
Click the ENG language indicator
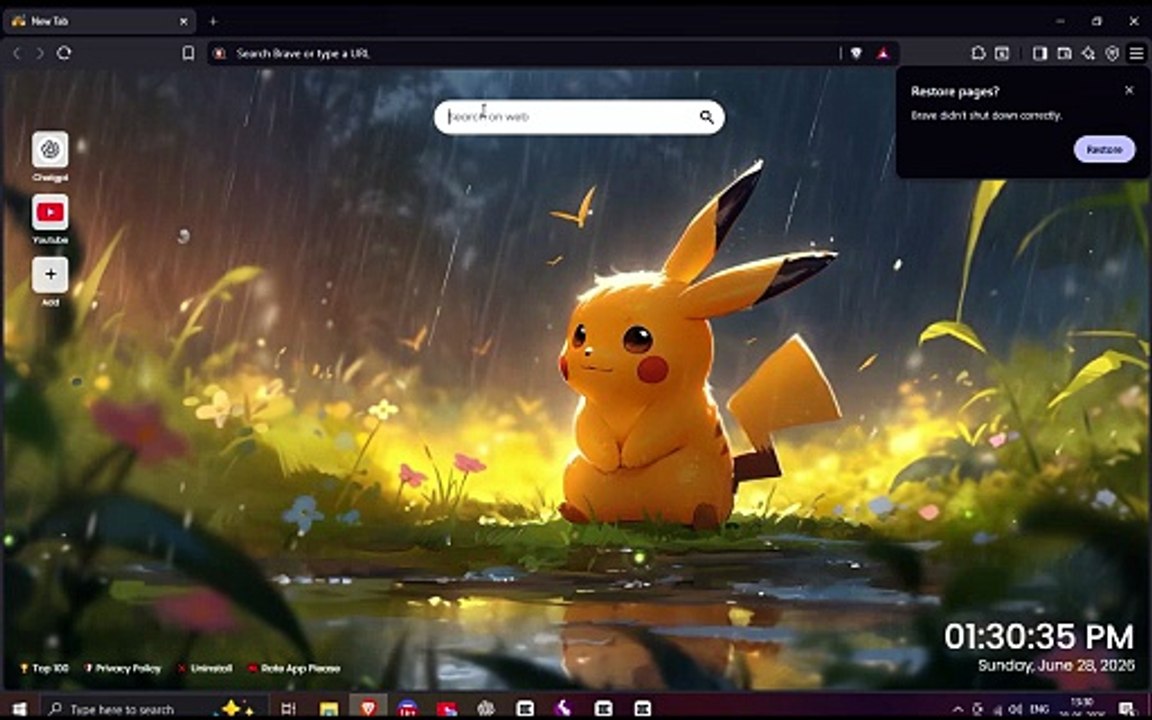(x=1039, y=709)
